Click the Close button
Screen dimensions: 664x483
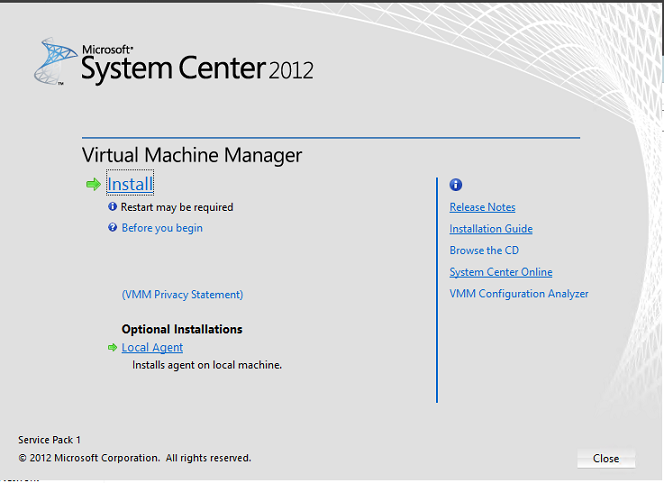[606, 458]
